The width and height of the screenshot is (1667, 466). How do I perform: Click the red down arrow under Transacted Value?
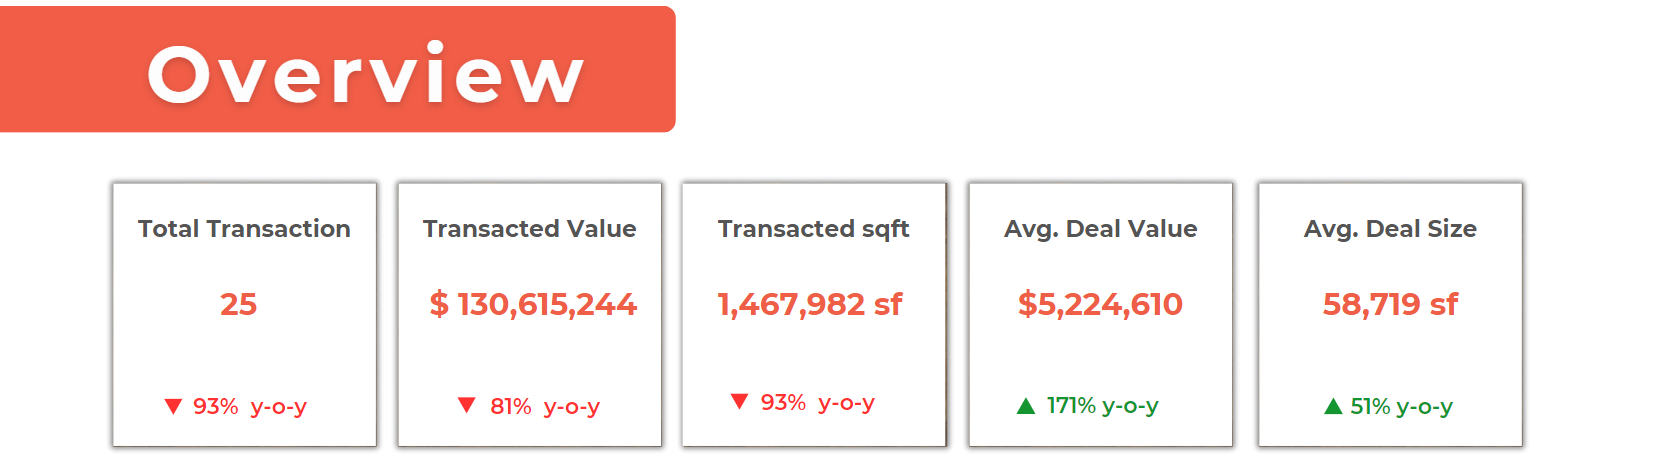(466, 405)
